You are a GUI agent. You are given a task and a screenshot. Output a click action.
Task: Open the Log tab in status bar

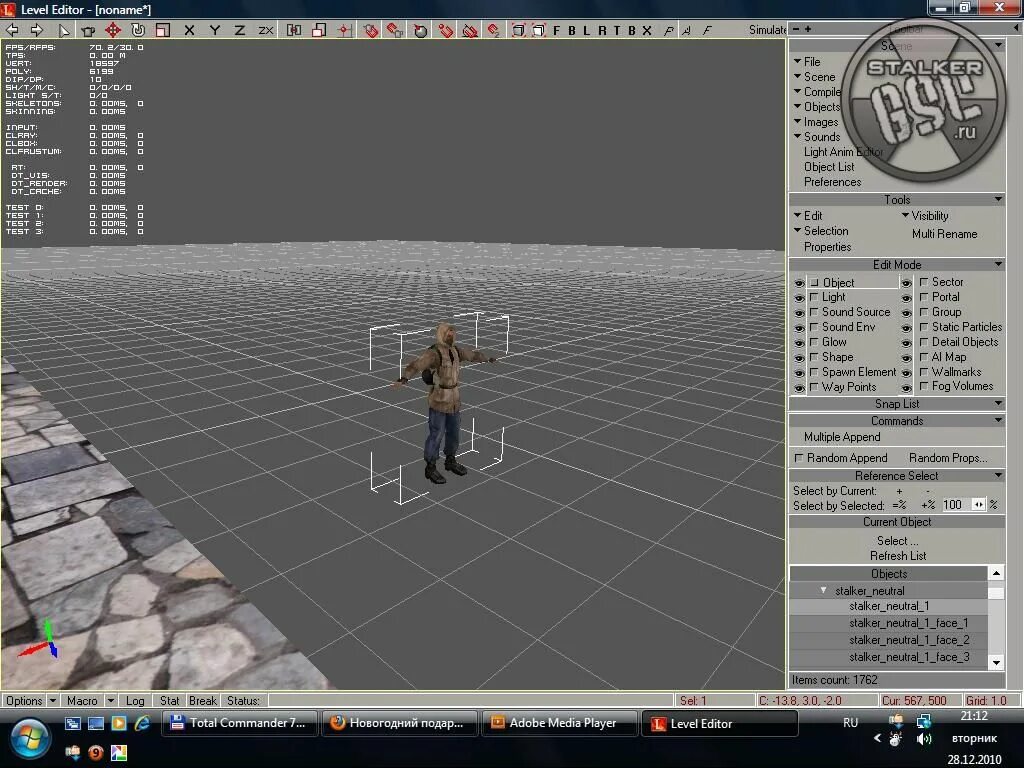tap(135, 701)
